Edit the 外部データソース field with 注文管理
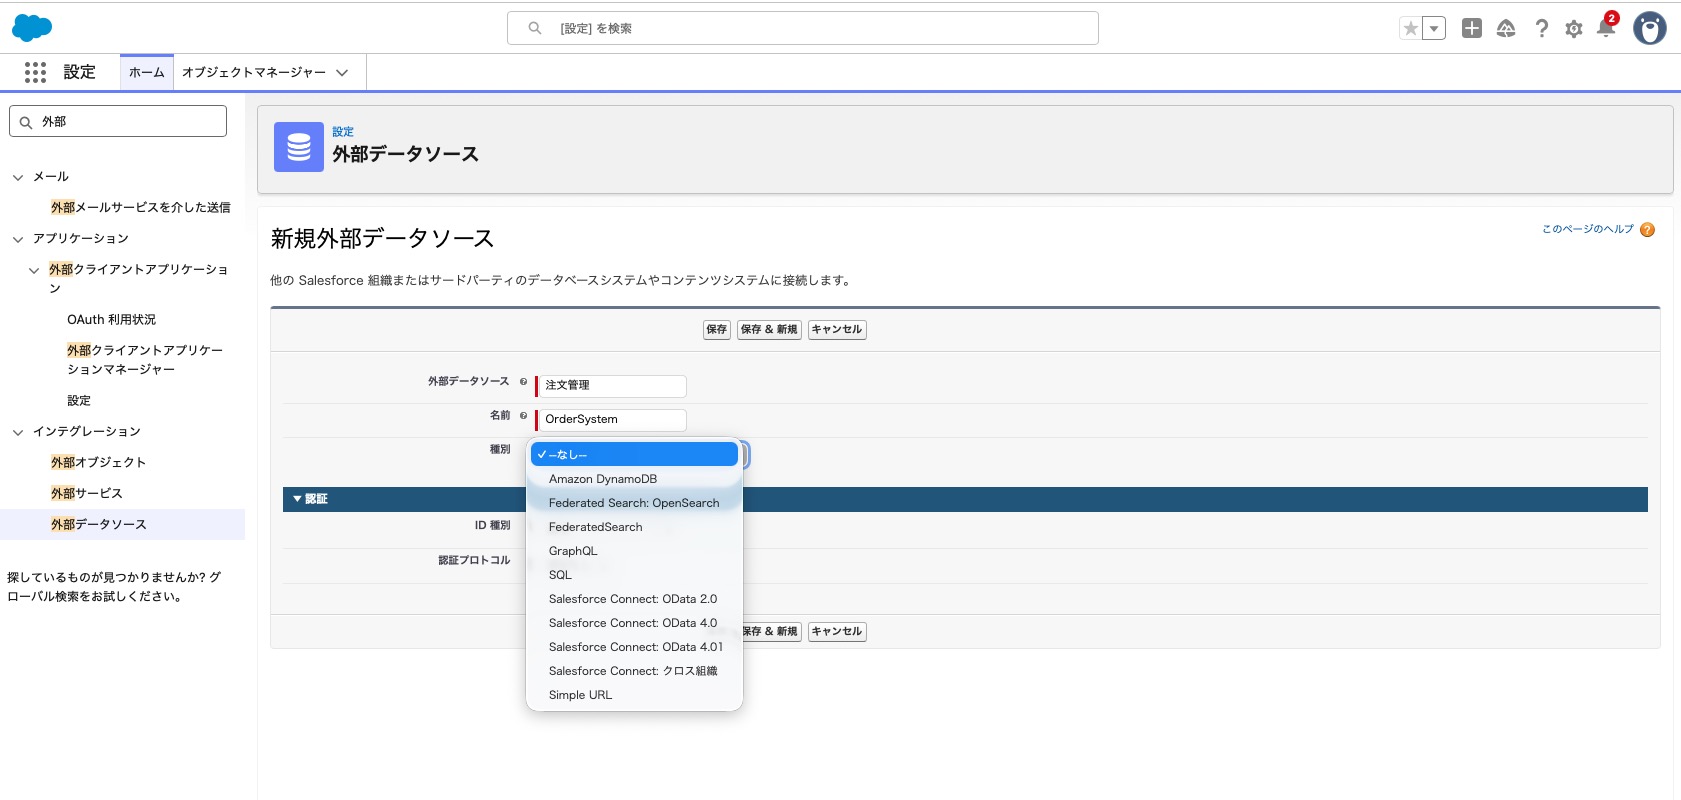Screen dimensions: 1681x800 coord(612,386)
